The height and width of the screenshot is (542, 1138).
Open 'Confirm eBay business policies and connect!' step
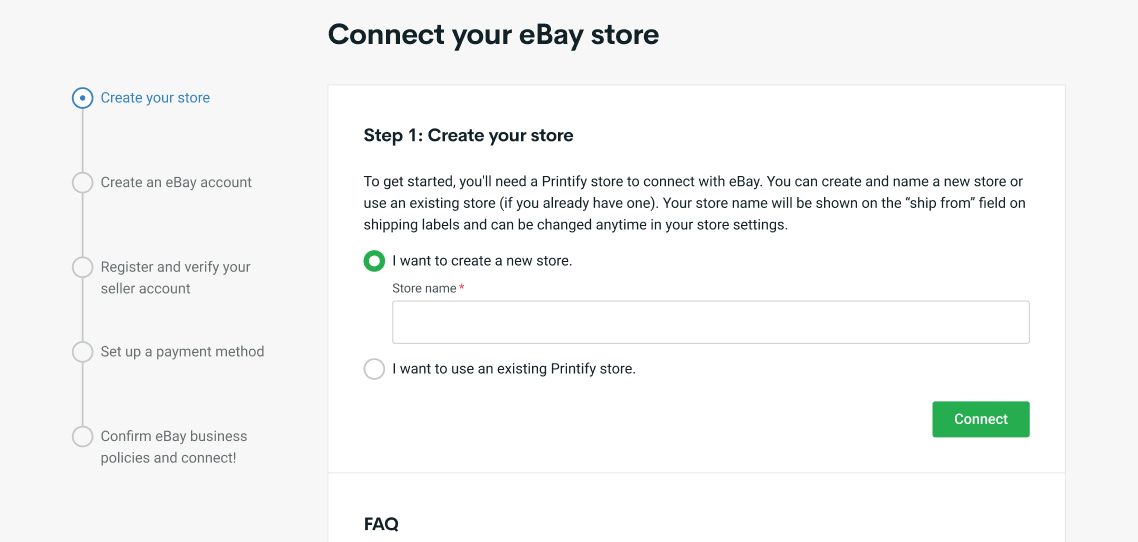(x=174, y=448)
